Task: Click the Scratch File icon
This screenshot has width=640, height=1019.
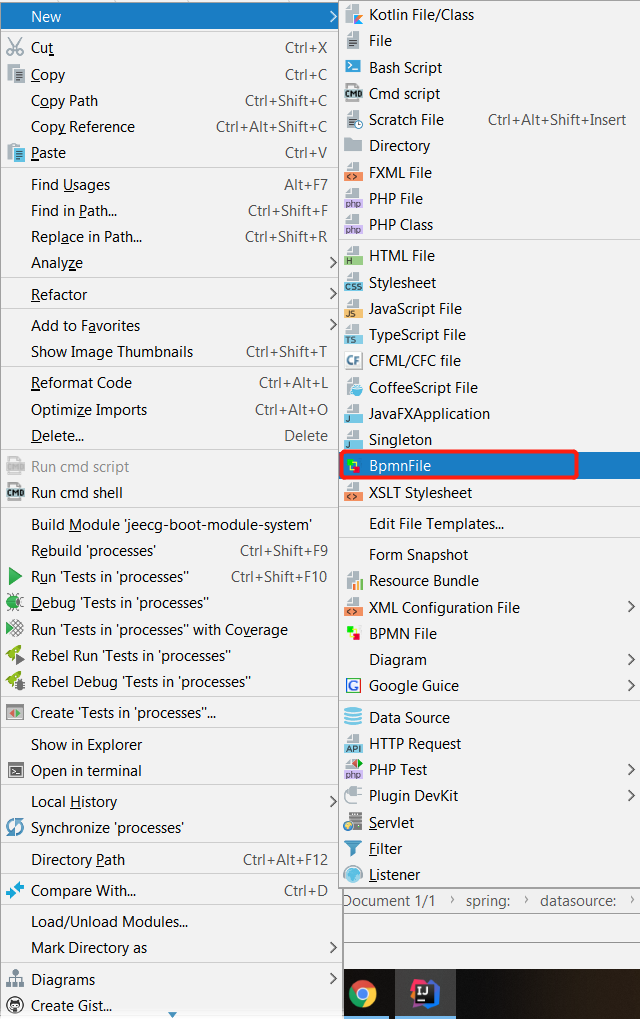Action: 353,120
